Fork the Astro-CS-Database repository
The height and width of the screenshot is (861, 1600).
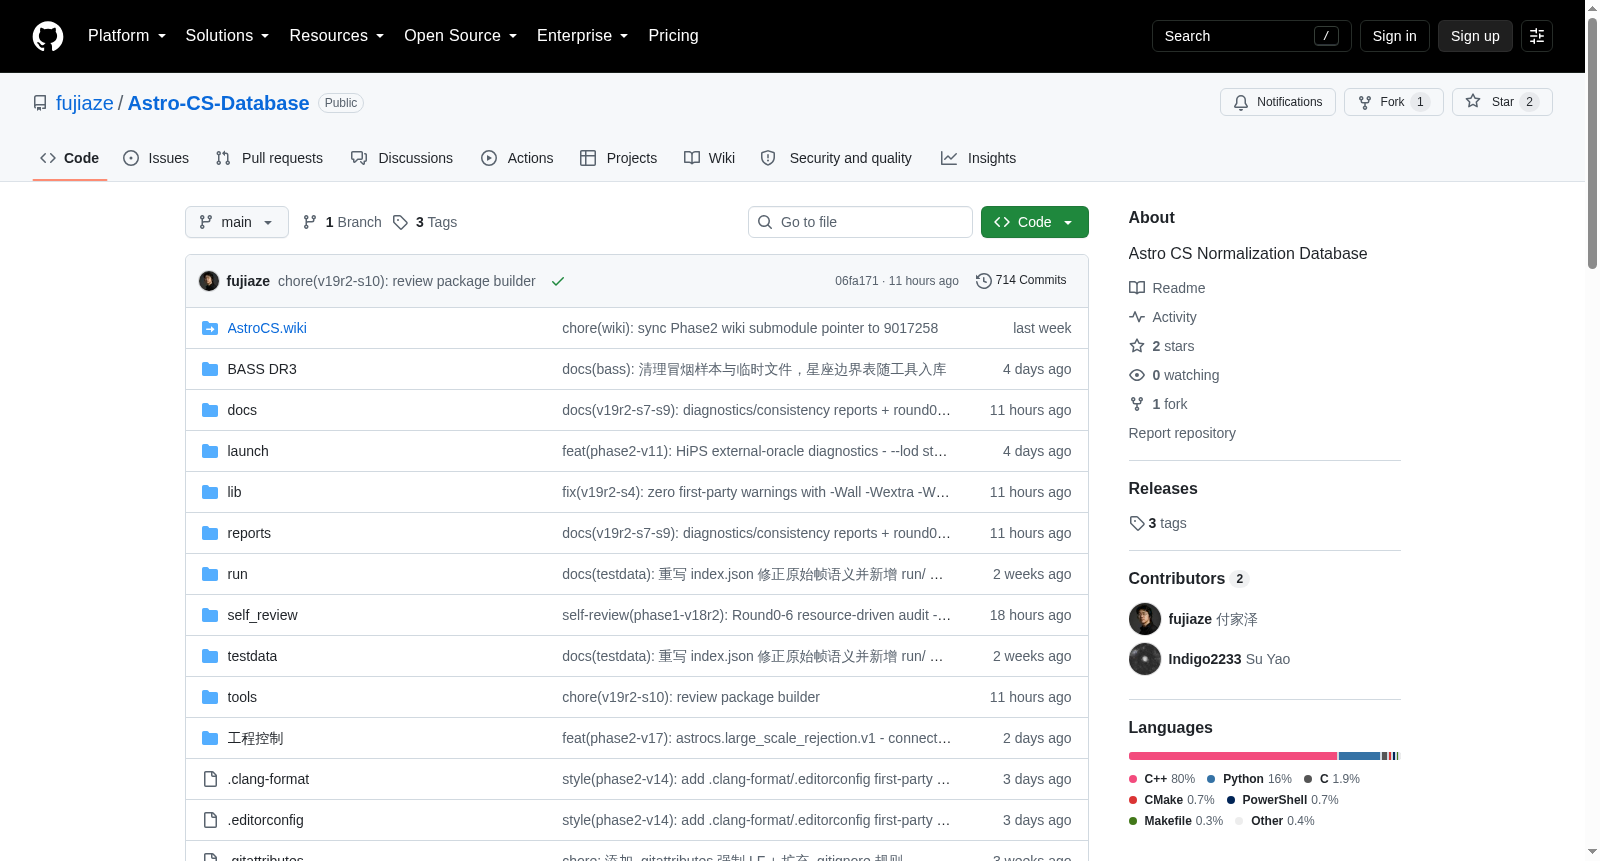1394,102
